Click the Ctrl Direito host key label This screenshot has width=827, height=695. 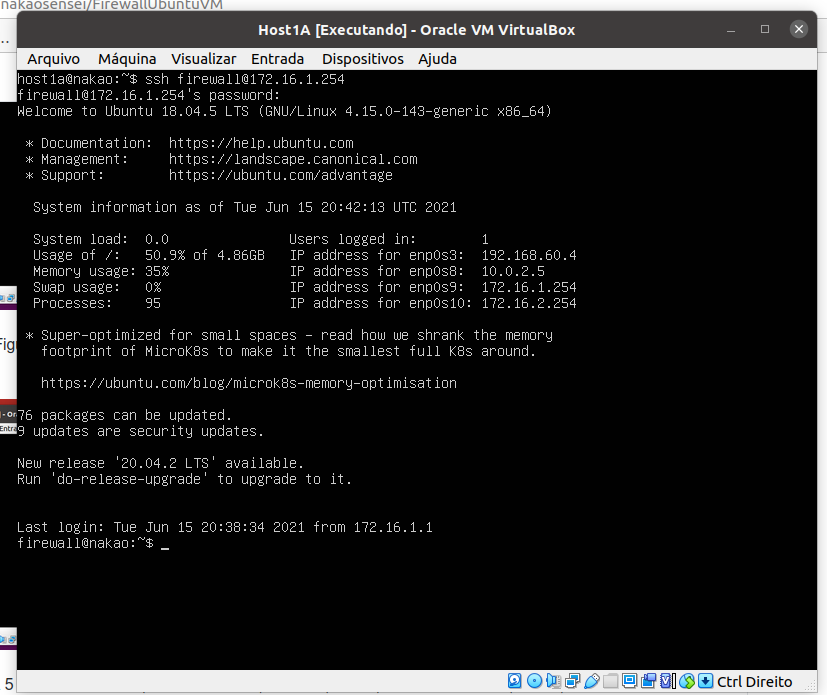[x=754, y=682]
